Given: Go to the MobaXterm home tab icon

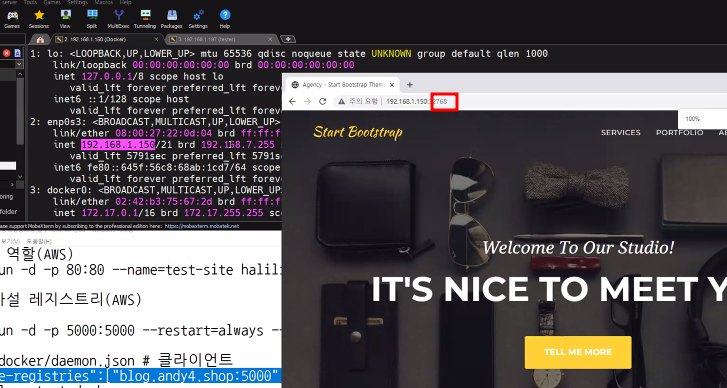Looking at the screenshot, I should pos(40,39).
